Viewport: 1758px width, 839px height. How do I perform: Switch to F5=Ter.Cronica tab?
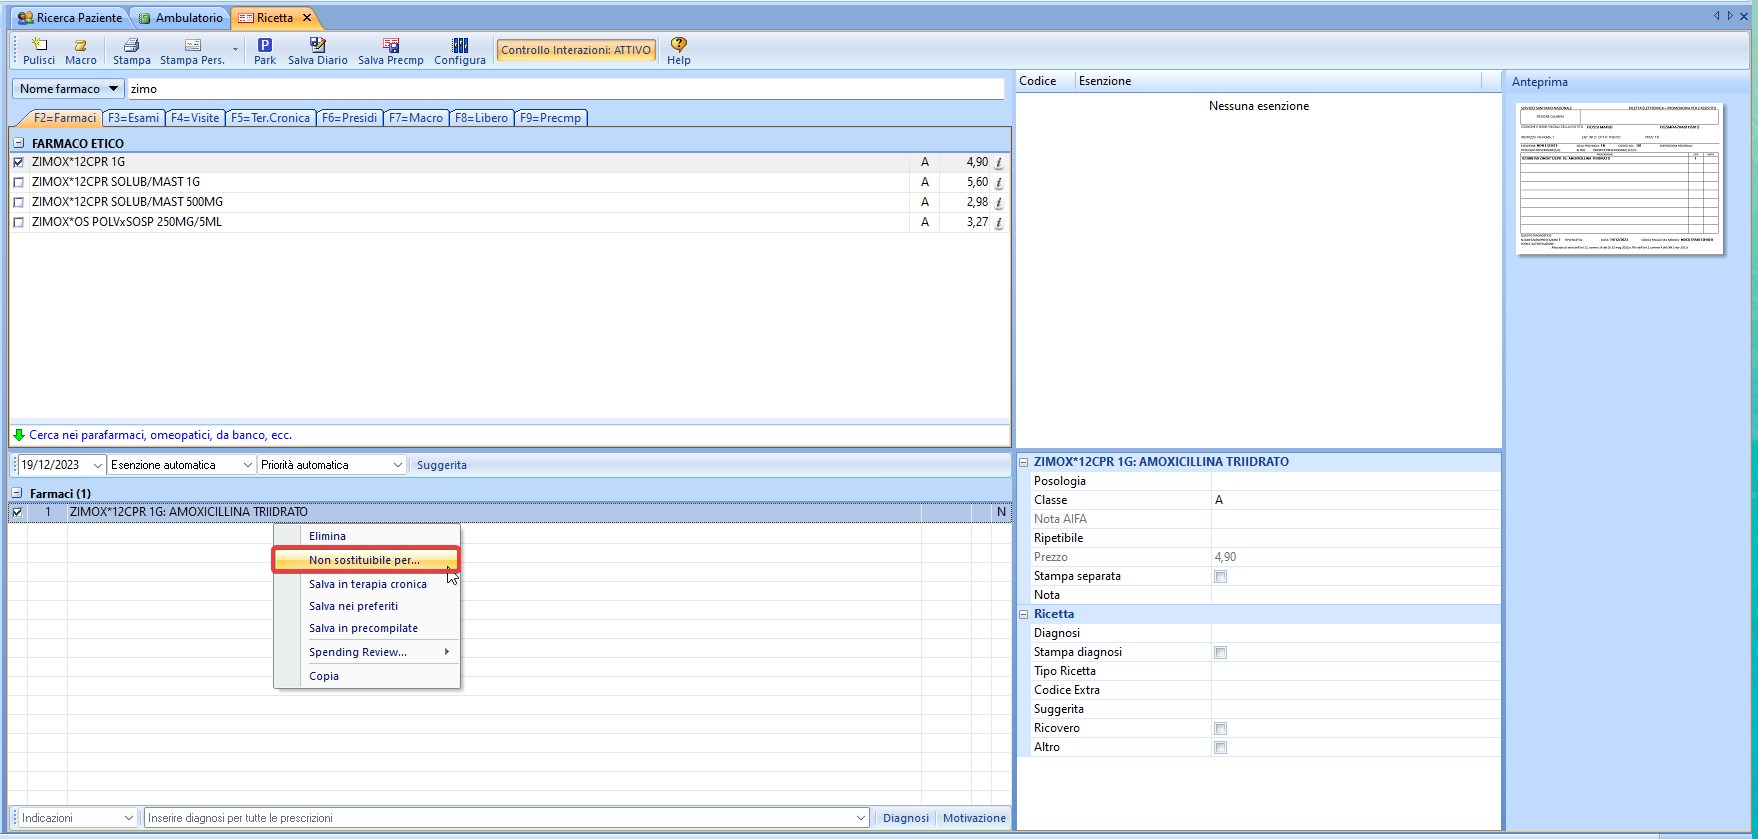point(270,118)
